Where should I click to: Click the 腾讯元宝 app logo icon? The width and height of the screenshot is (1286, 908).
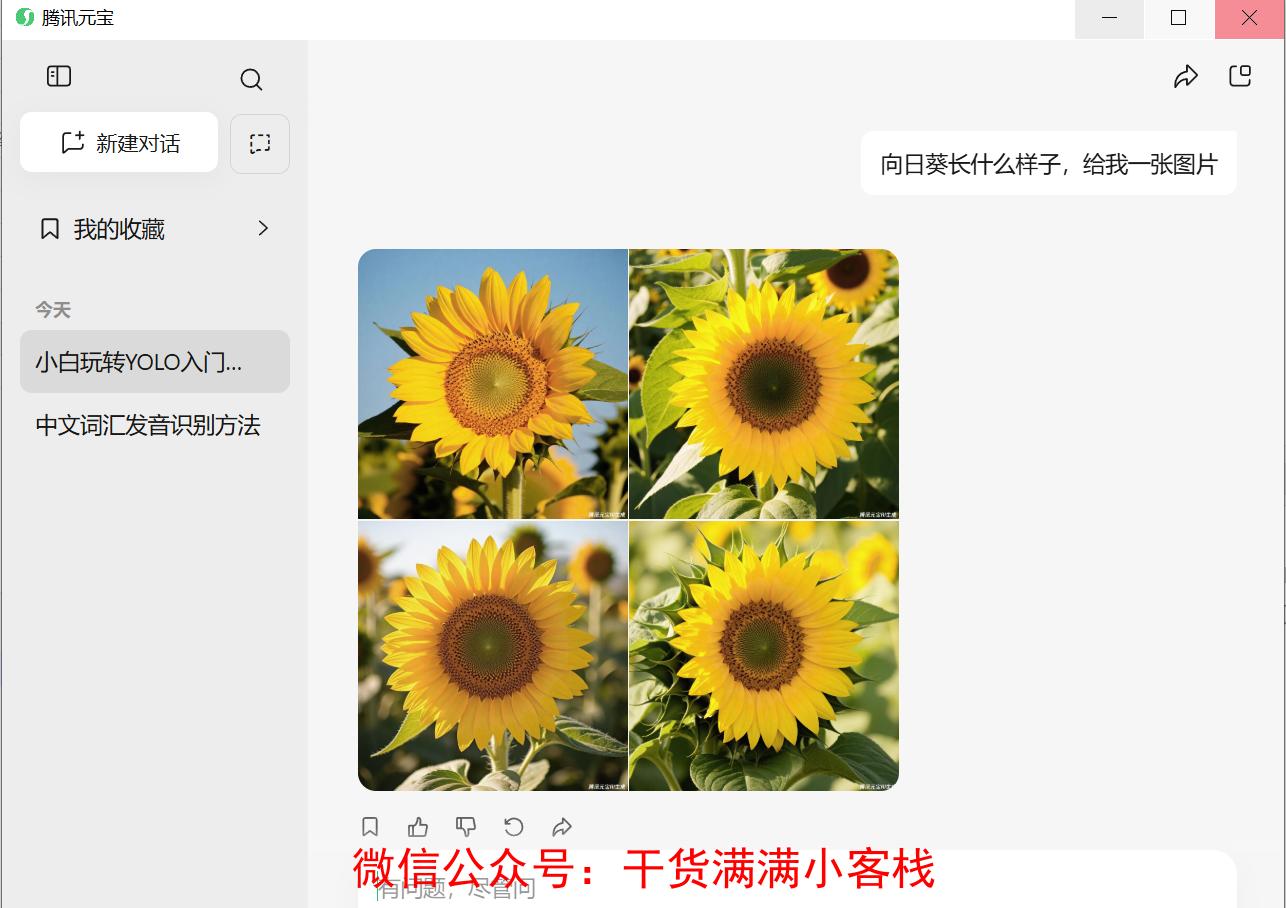point(25,18)
